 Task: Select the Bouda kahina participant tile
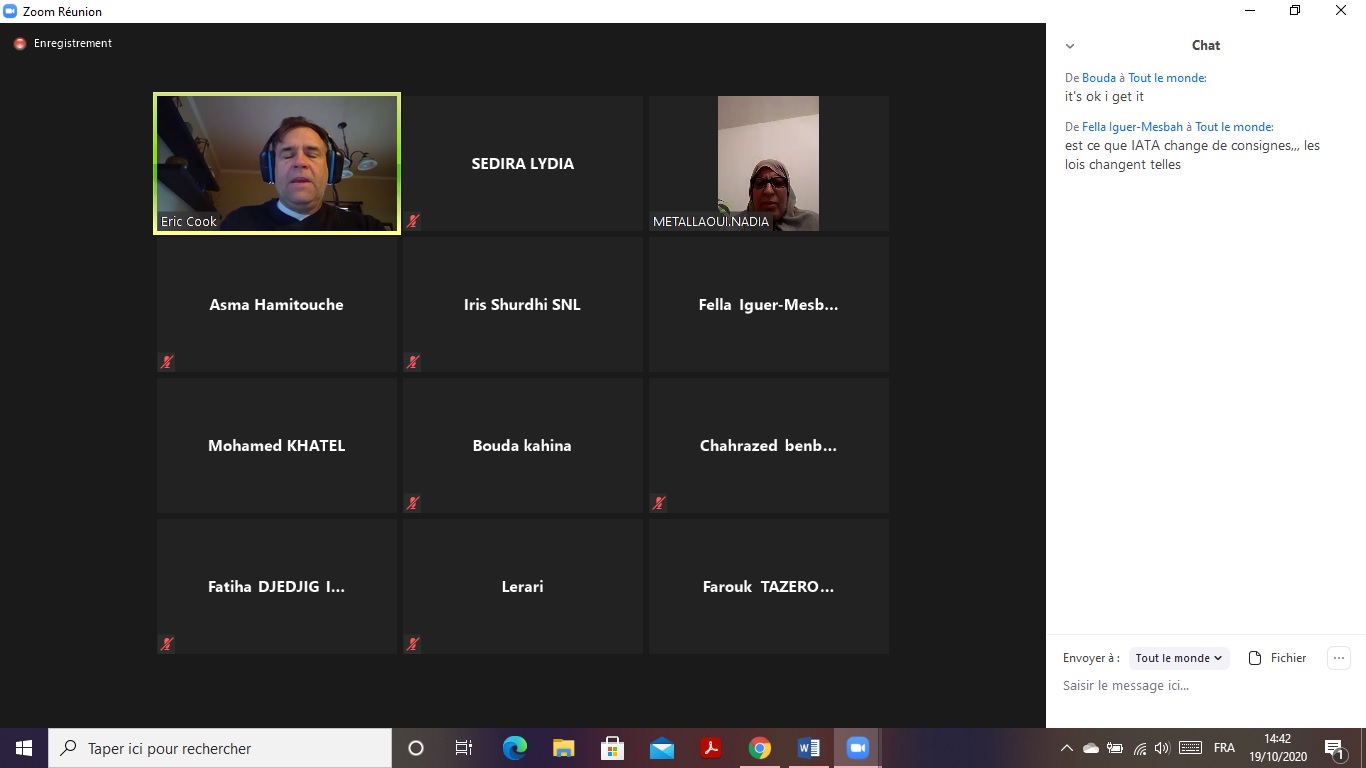coord(523,446)
